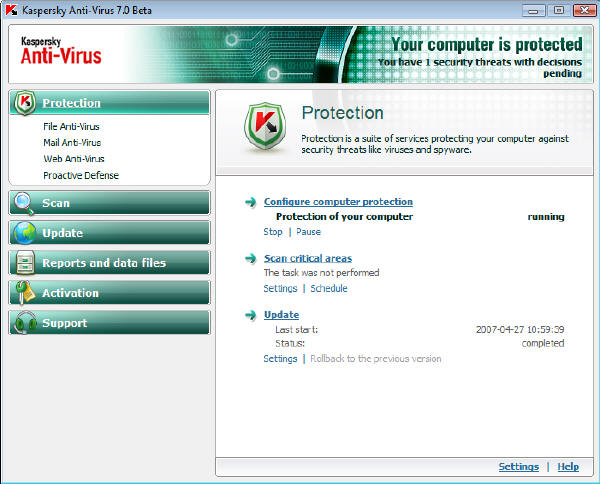Pause computer protection
Screen dimensions: 600x484
click(308, 232)
